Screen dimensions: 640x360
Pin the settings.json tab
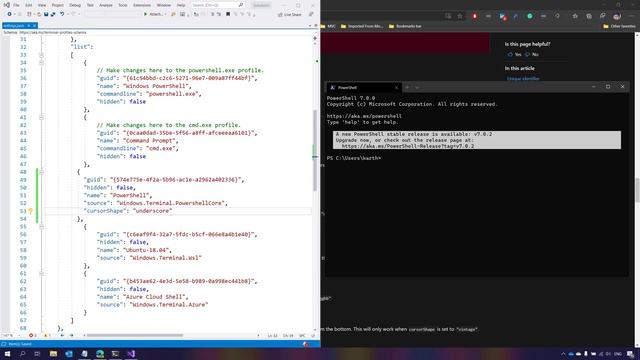[29, 26]
